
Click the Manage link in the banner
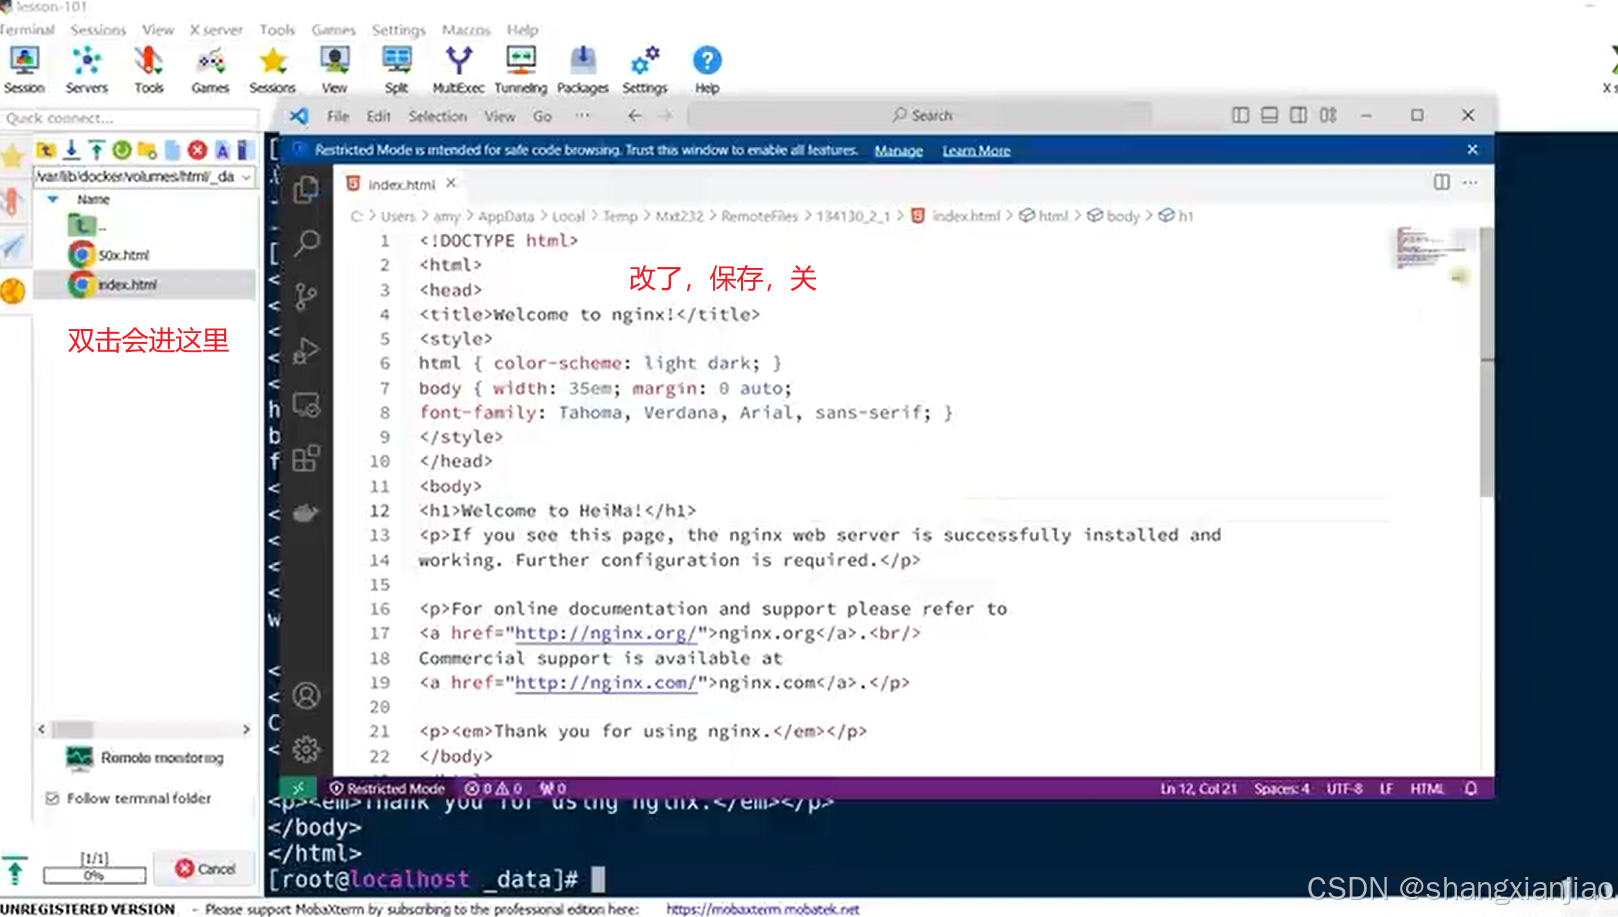898,150
